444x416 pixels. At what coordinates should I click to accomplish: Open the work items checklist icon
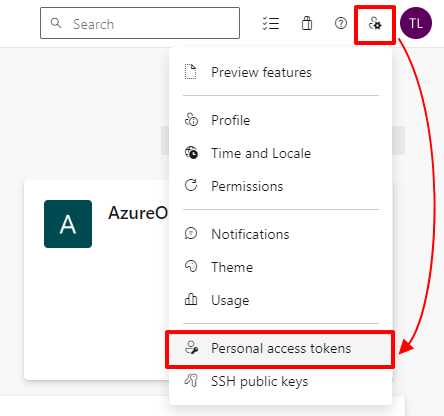[x=271, y=23]
